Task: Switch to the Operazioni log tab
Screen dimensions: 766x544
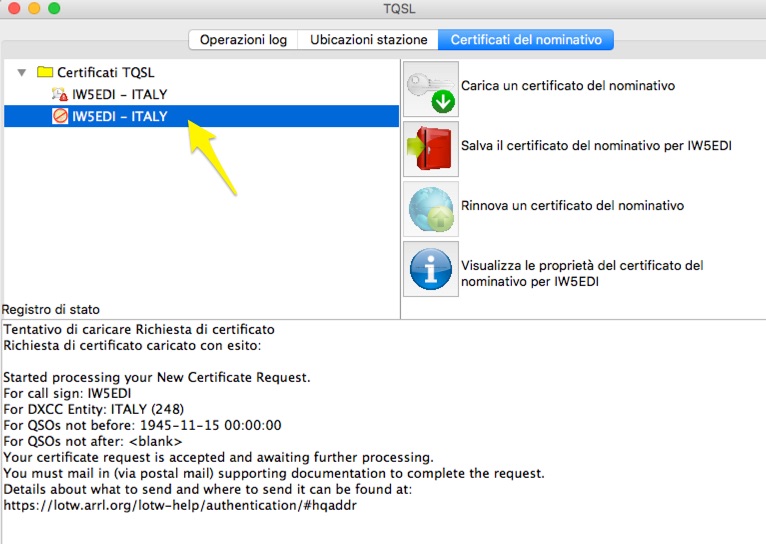Action: click(x=243, y=40)
